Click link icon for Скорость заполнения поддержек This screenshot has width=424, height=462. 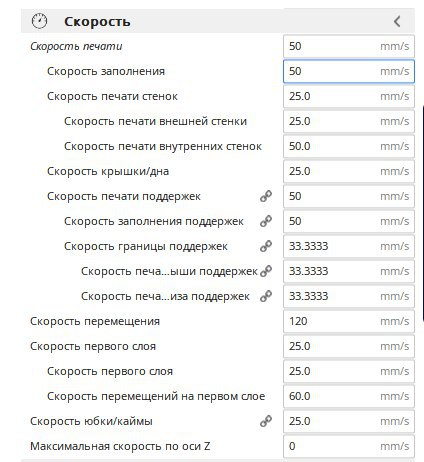click(x=266, y=221)
